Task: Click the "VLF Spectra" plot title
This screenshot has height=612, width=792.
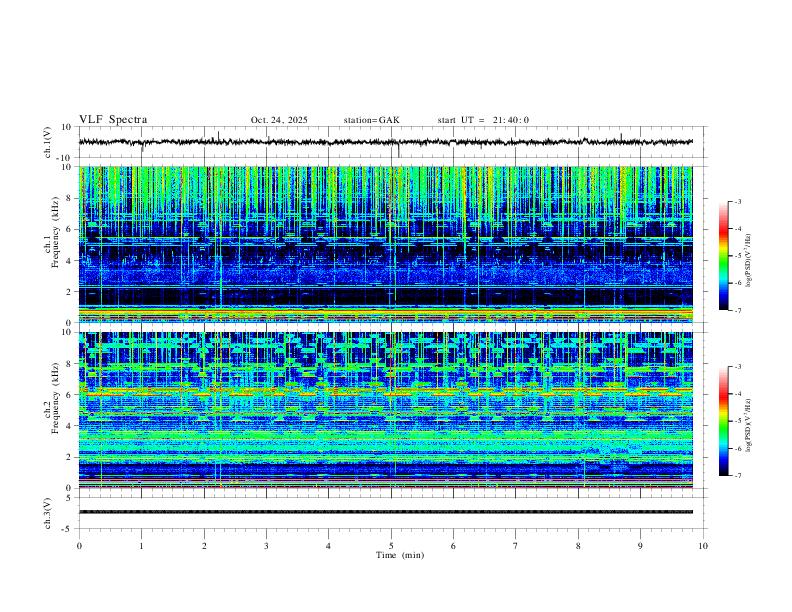Action: coord(113,120)
